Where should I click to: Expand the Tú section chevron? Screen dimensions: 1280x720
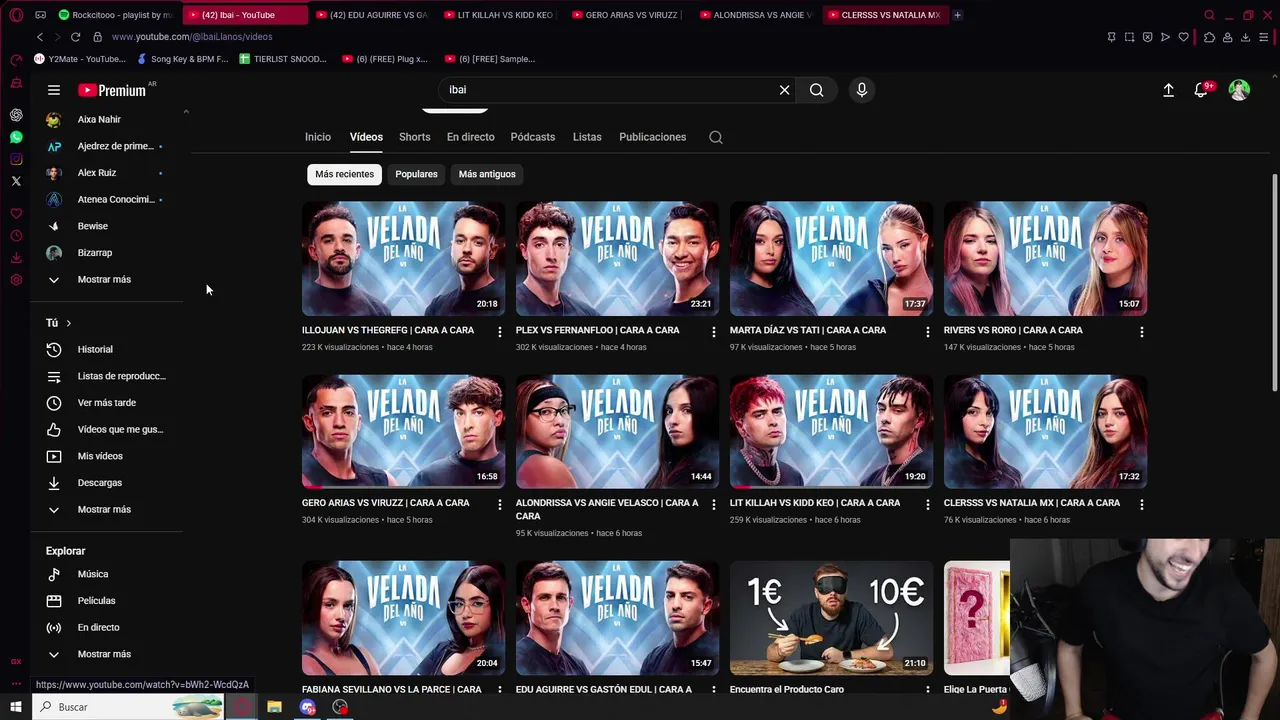pos(68,323)
